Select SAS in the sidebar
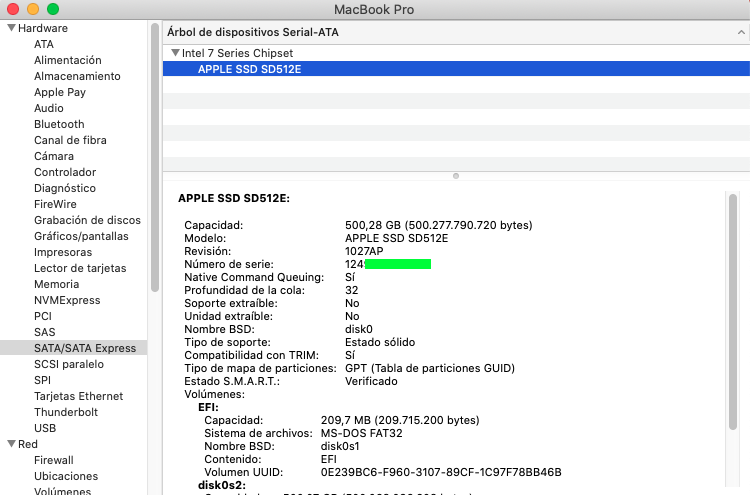Viewport: 750px width, 495px height. coord(44,332)
